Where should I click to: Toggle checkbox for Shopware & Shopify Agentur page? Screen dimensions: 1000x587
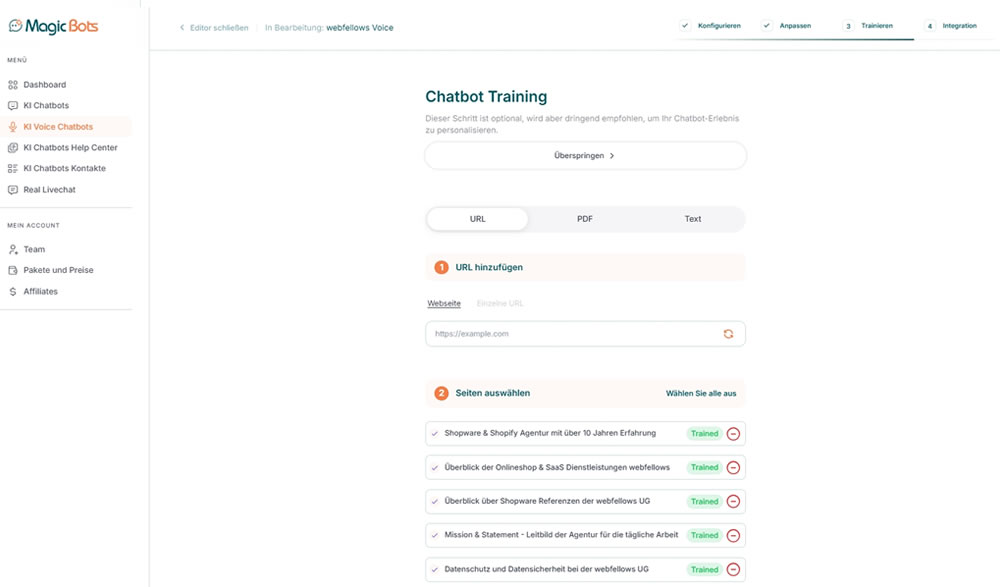(x=435, y=433)
